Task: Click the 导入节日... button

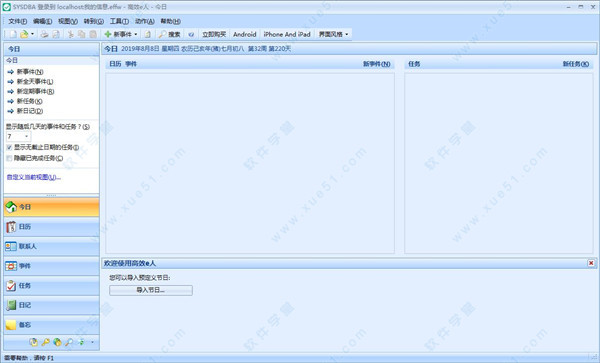Action: [151, 290]
